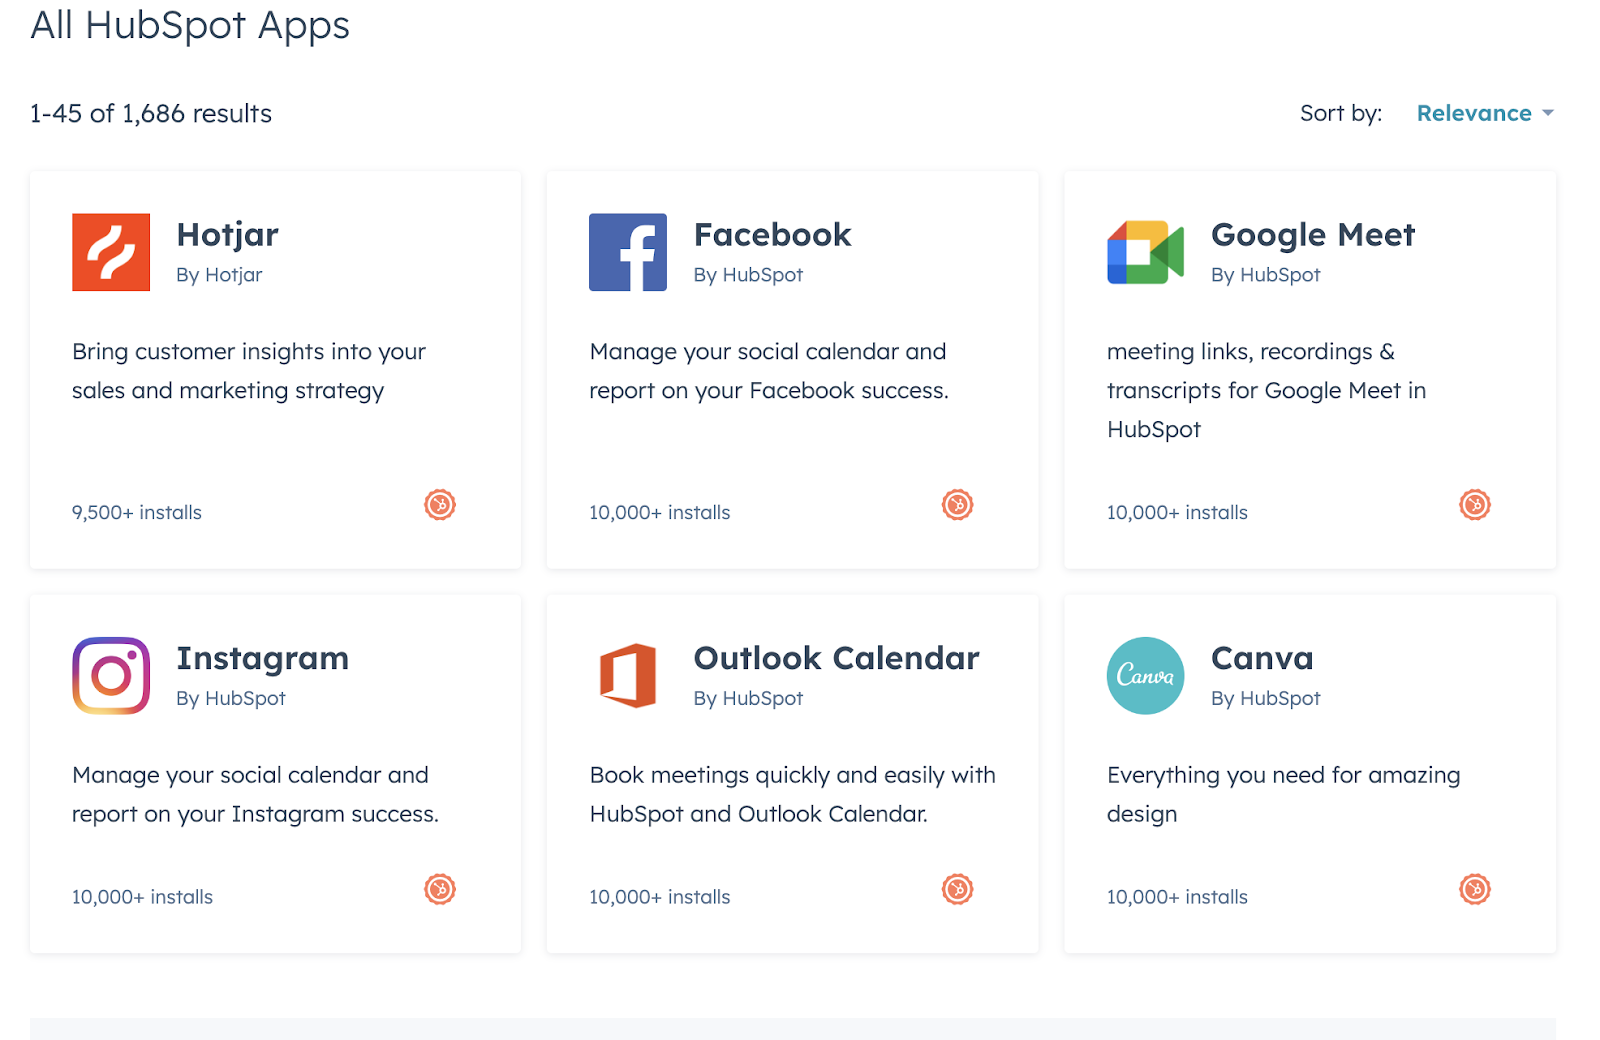1600x1040 pixels.
Task: Open the Facebook app title link
Action: click(x=773, y=235)
